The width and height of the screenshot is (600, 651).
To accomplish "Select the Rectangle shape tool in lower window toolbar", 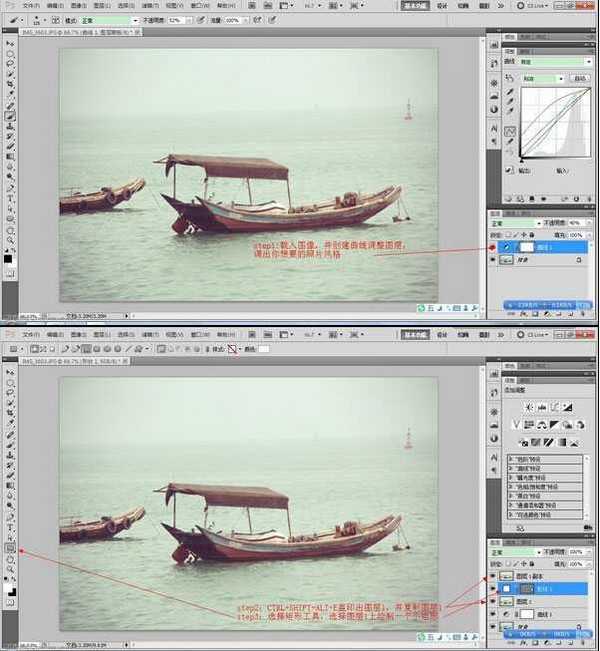I will tap(10, 548).
